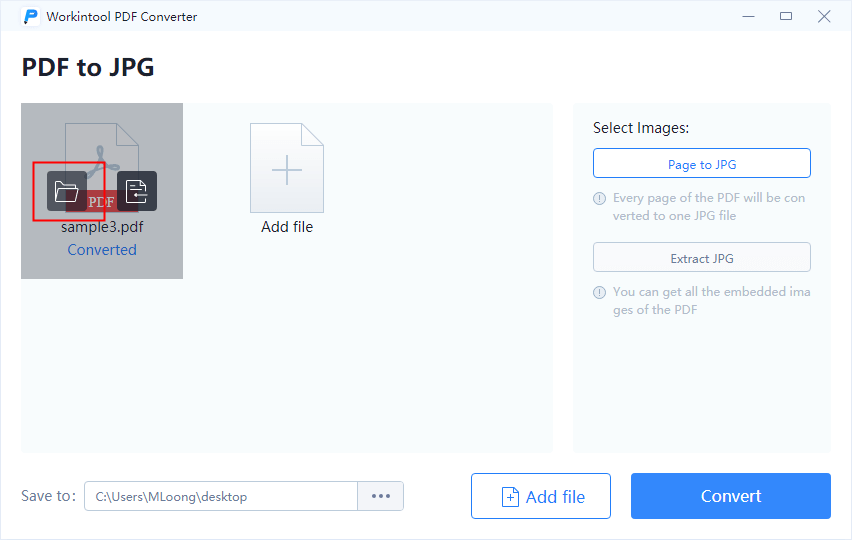Click info icon beside 'Every page of the PDF'

[600, 198]
